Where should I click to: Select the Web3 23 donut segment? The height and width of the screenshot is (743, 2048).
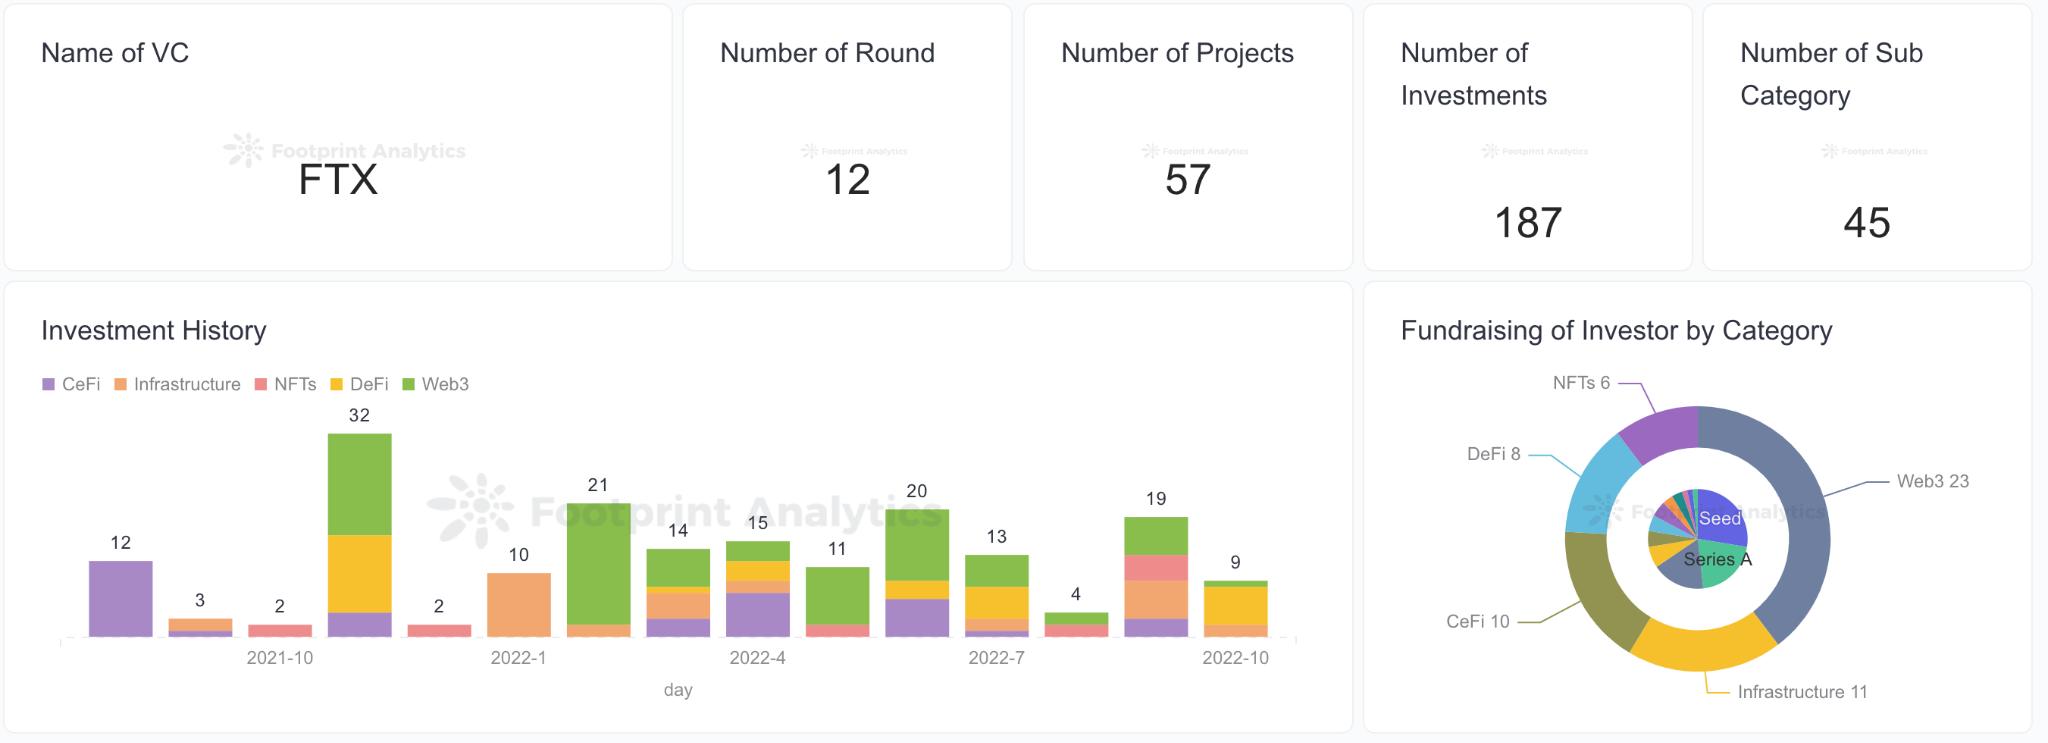(1792, 520)
